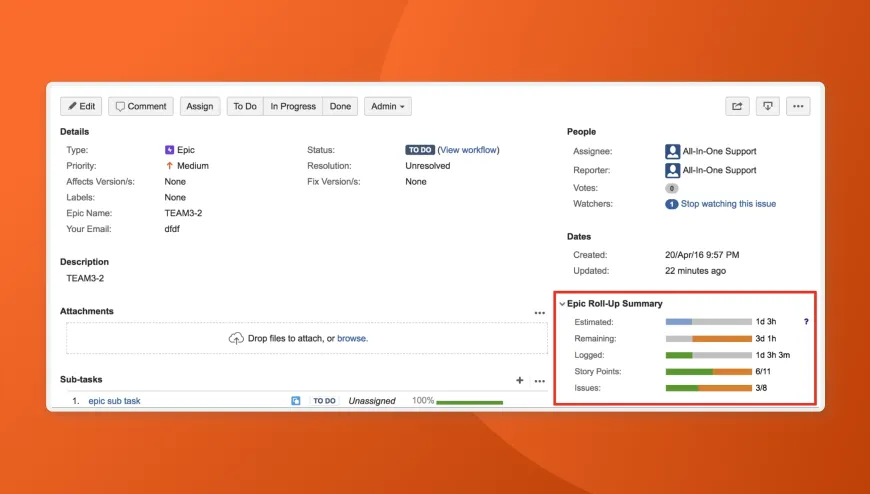Click the Story Points progress bar
This screenshot has width=870, height=494.
[708, 372]
